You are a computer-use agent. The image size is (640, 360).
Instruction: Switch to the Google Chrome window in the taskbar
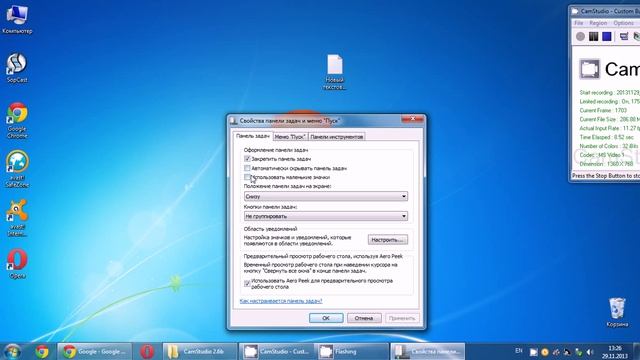click(x=94, y=351)
